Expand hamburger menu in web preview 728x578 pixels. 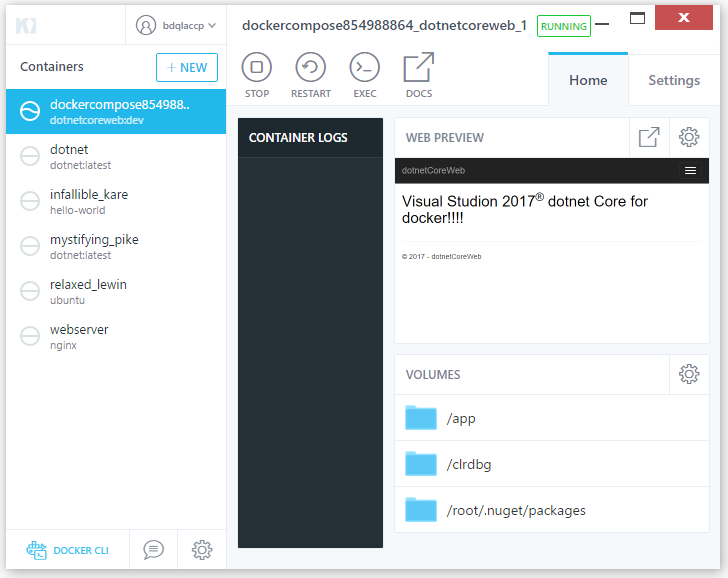690,171
